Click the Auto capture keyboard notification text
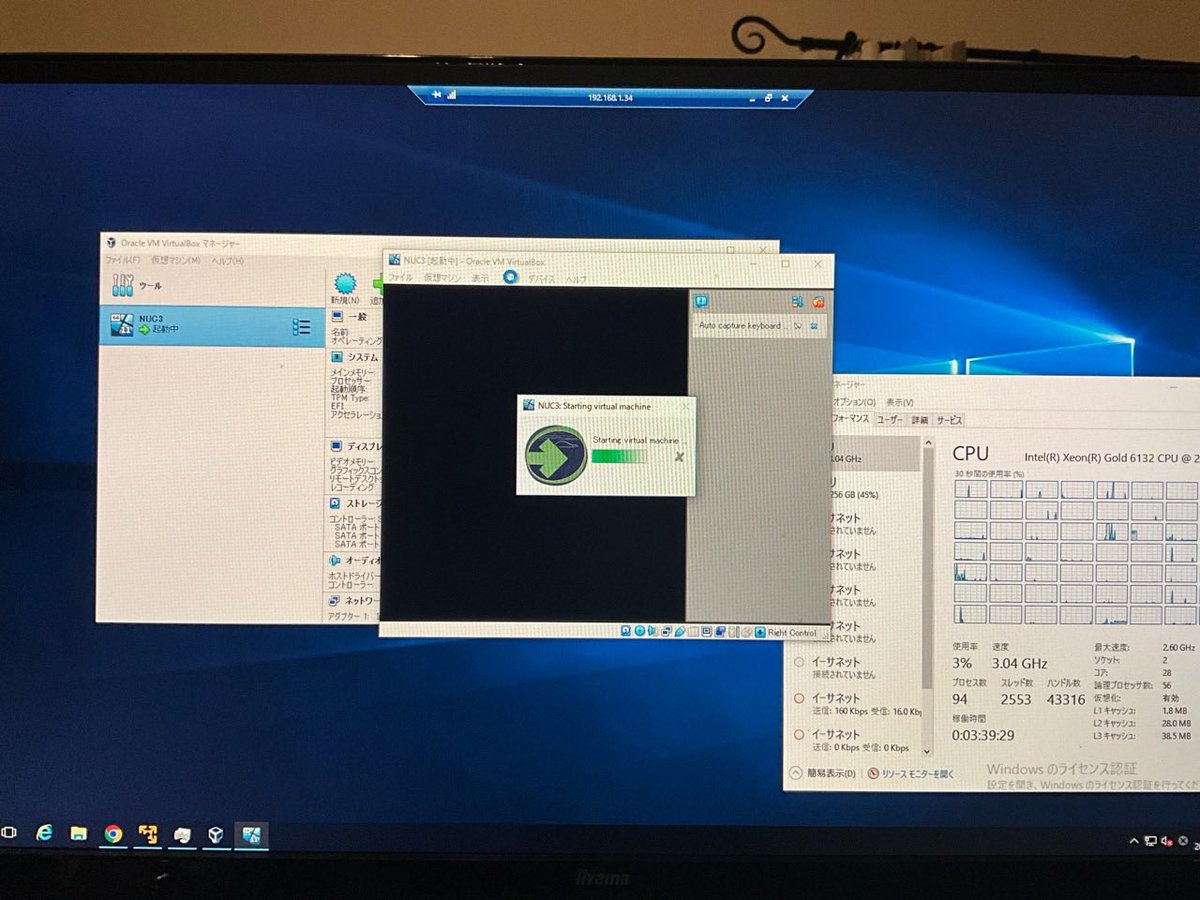Viewport: 1200px width, 900px height. point(740,326)
